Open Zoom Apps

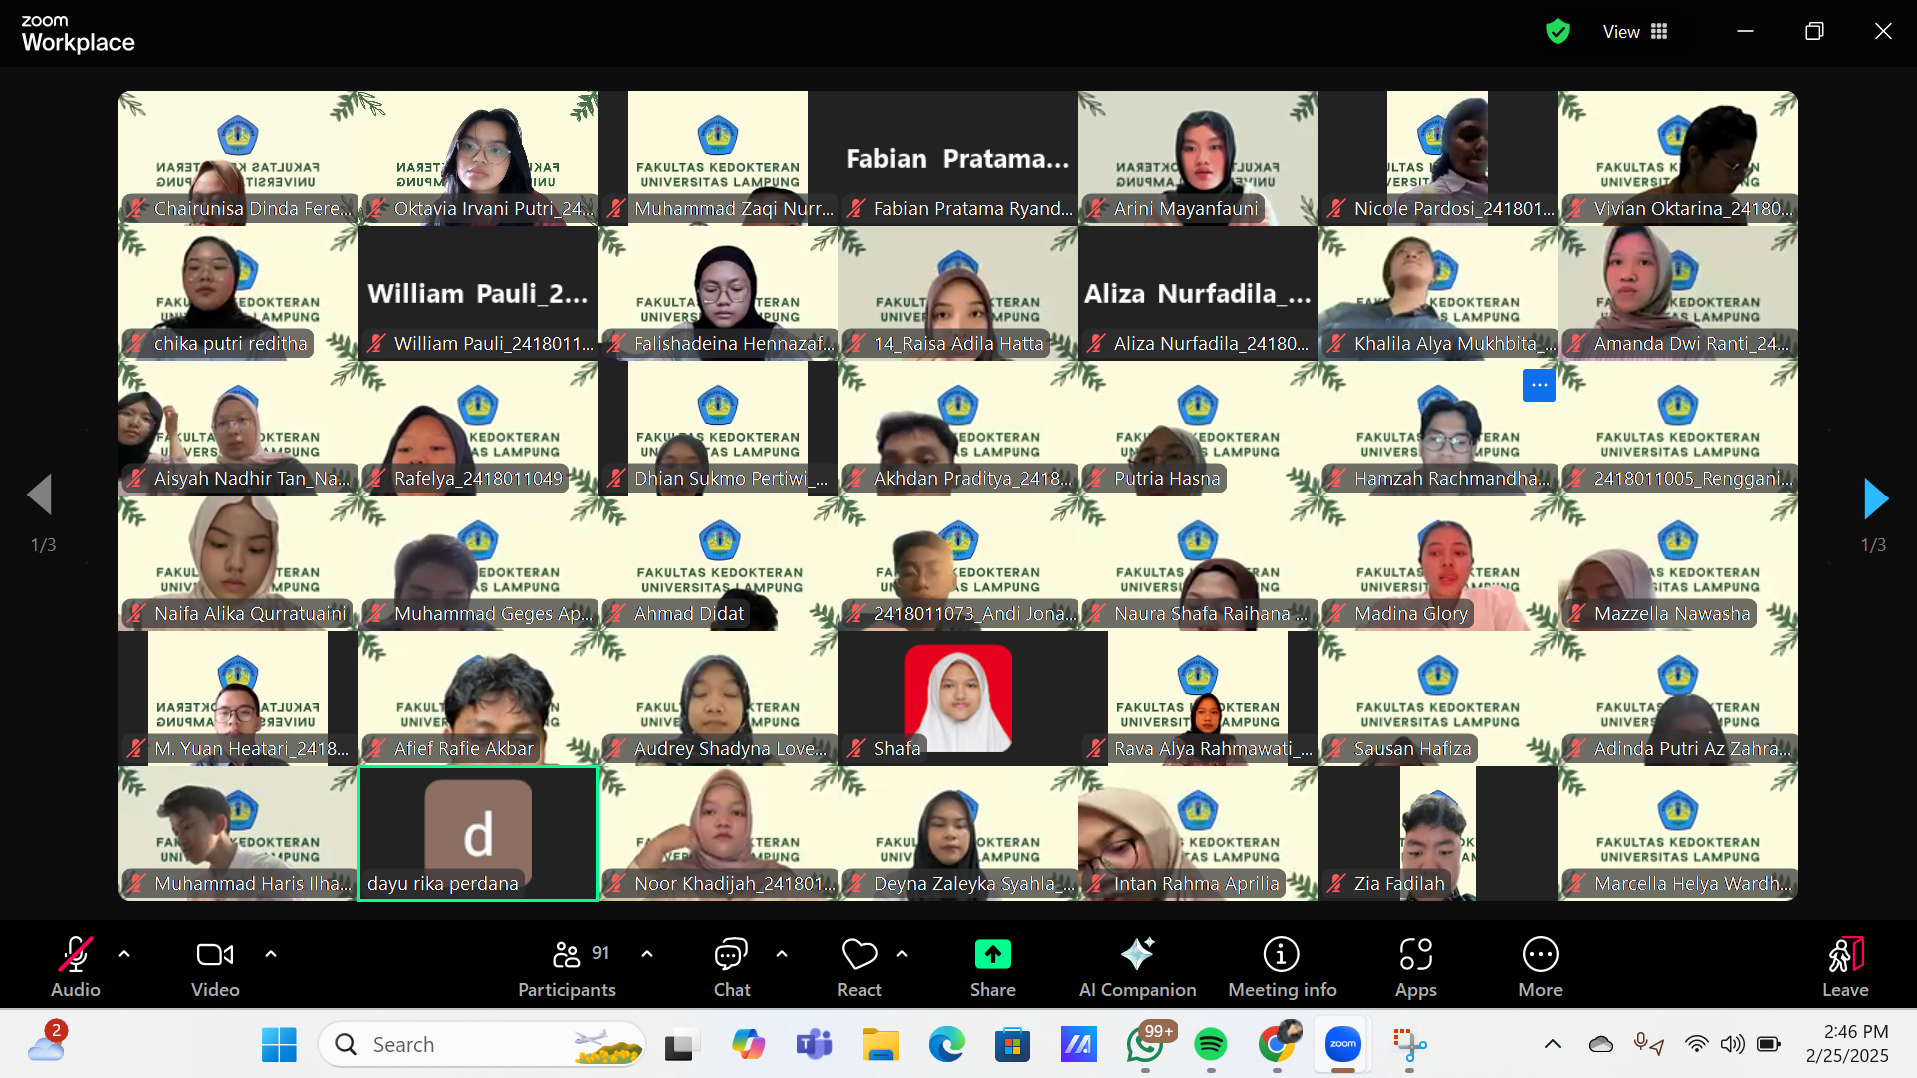coord(1416,966)
